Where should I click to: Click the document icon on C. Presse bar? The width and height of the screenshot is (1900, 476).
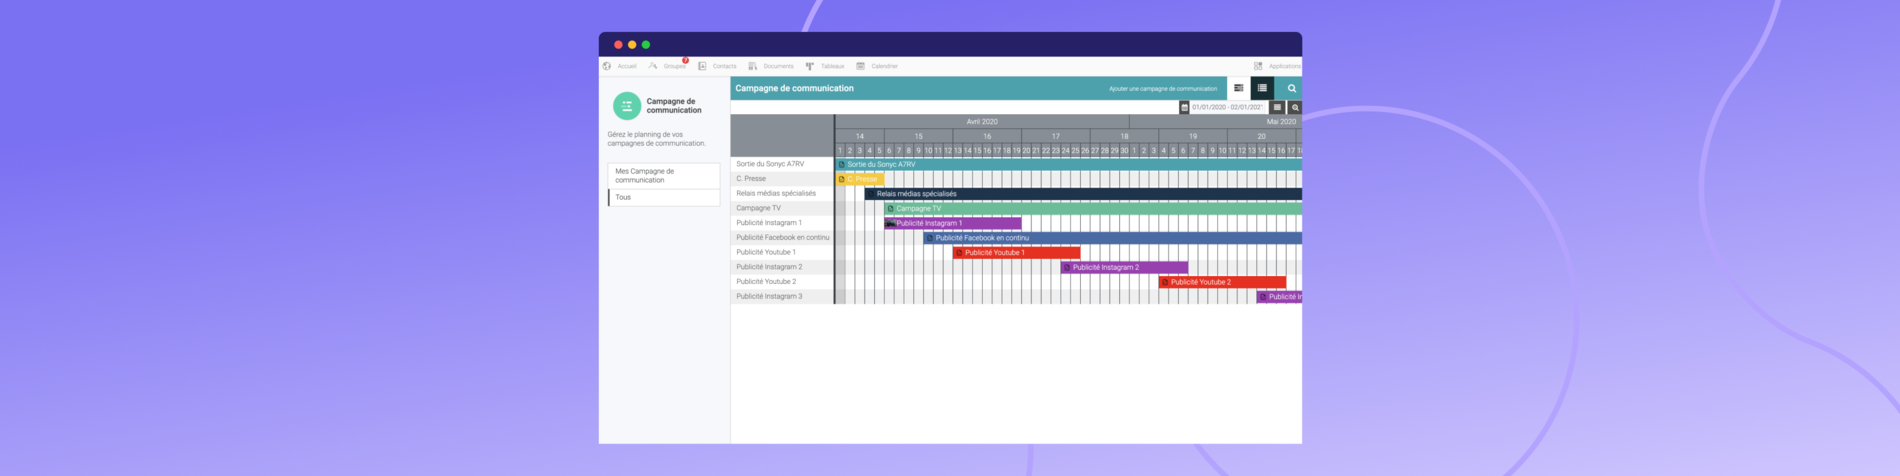pos(841,179)
